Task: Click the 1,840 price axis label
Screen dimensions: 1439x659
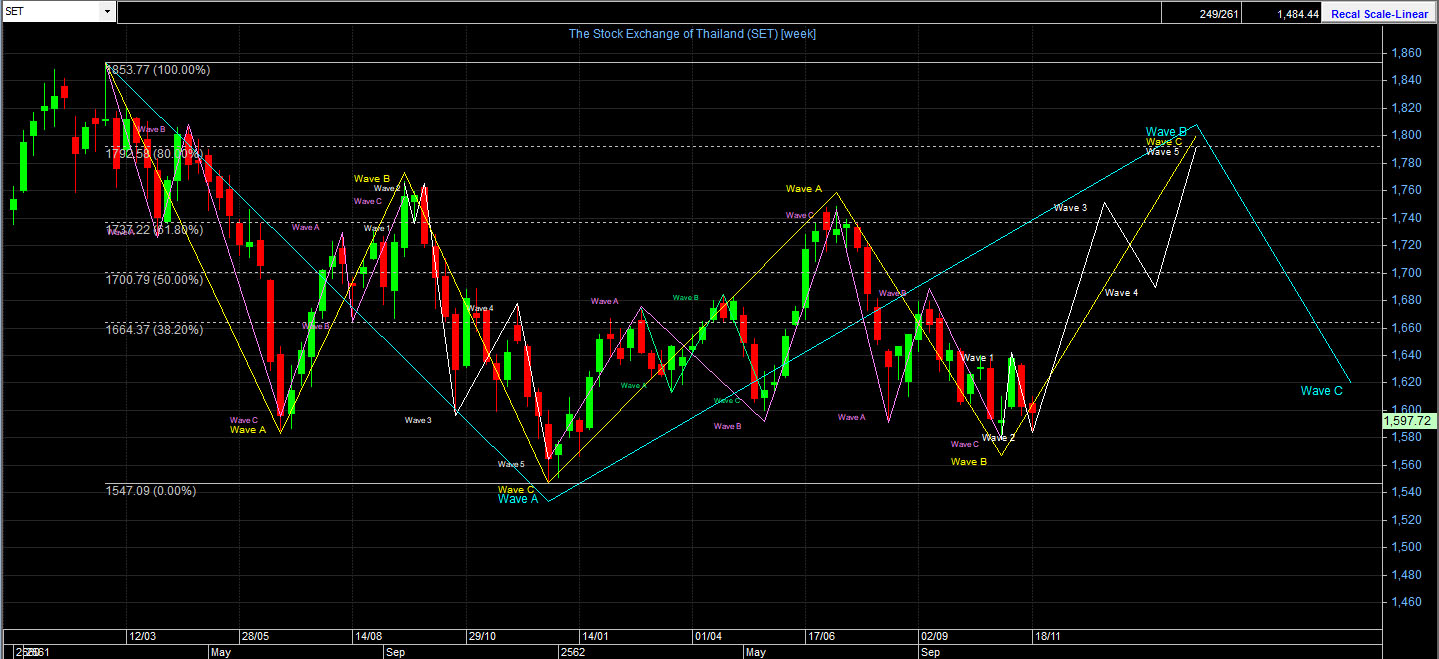Action: (x=1404, y=80)
